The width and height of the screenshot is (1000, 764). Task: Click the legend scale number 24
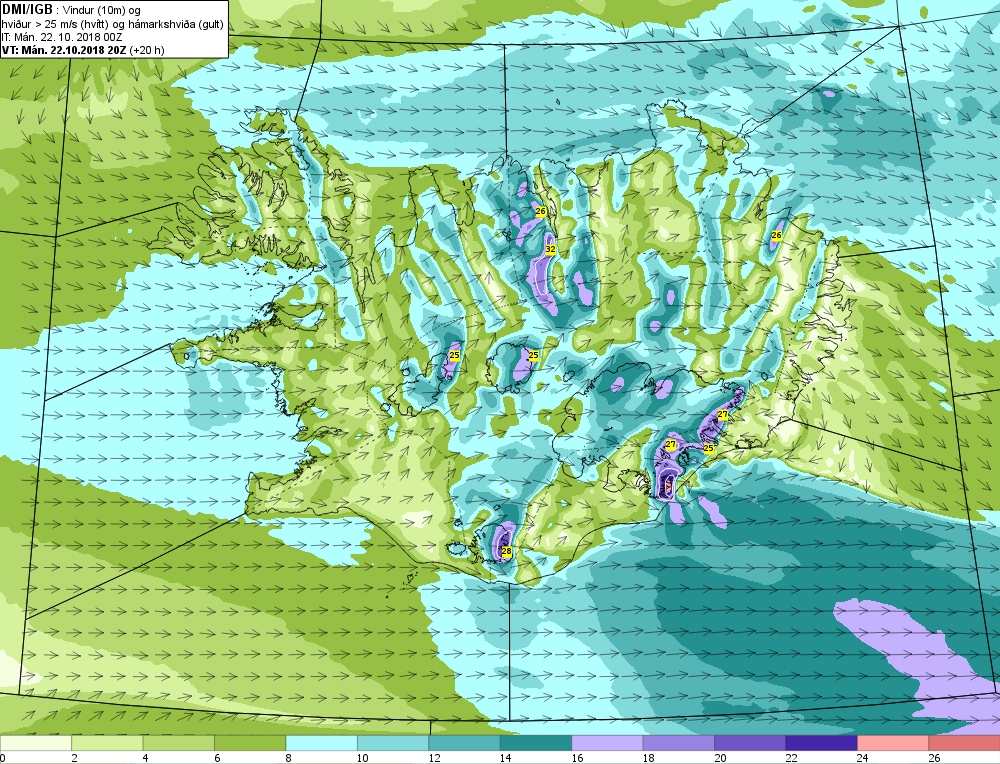tap(862, 758)
